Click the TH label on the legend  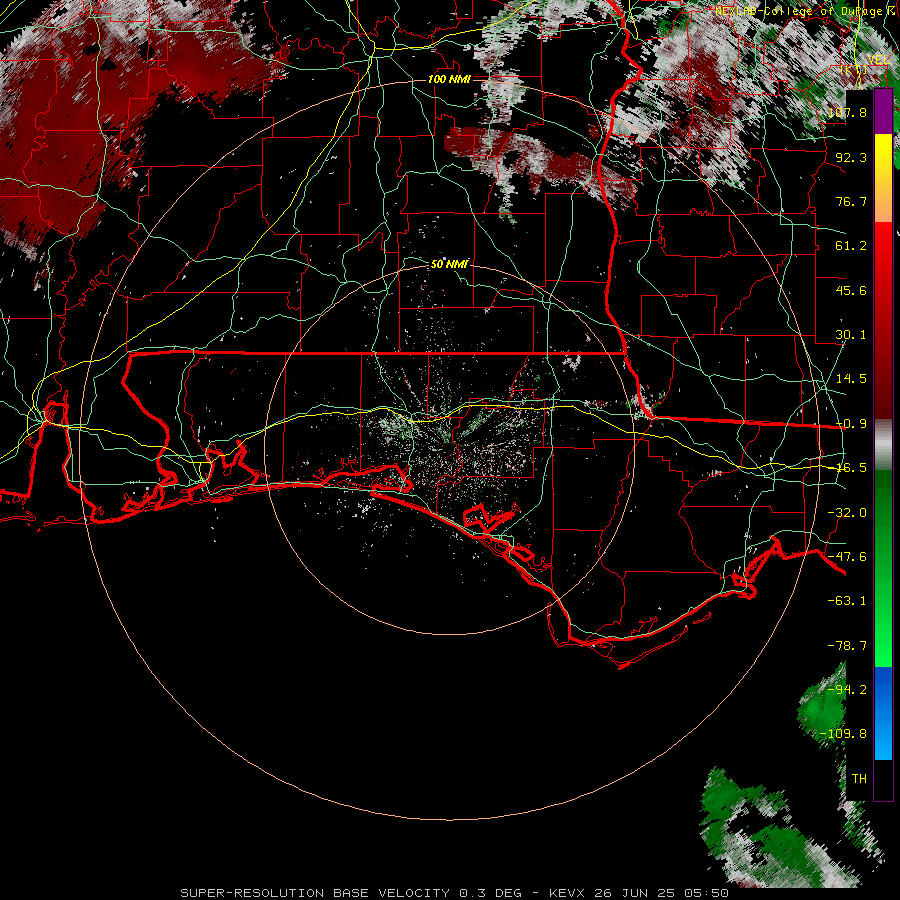pos(859,779)
